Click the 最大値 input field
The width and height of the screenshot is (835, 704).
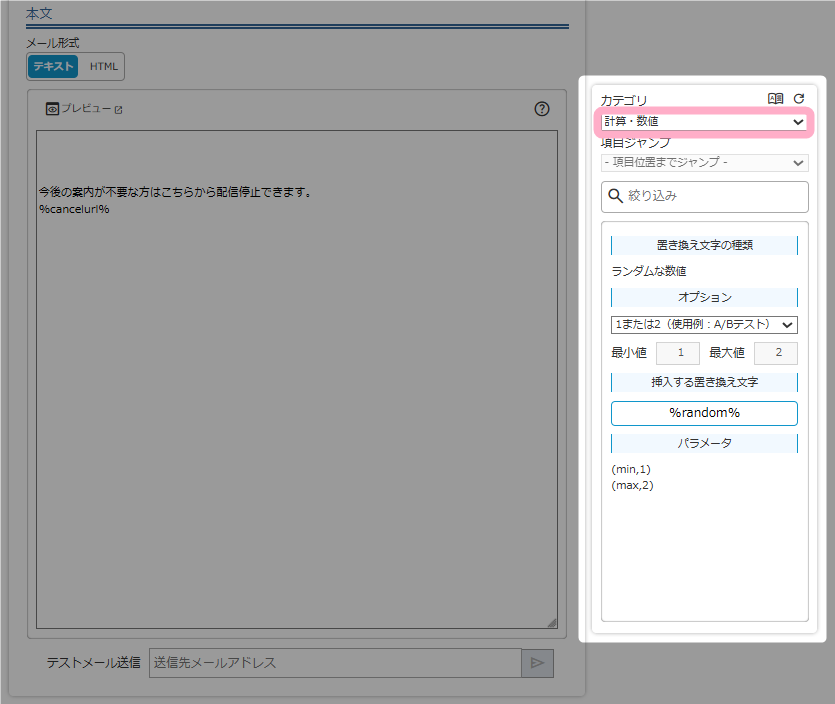coord(776,353)
